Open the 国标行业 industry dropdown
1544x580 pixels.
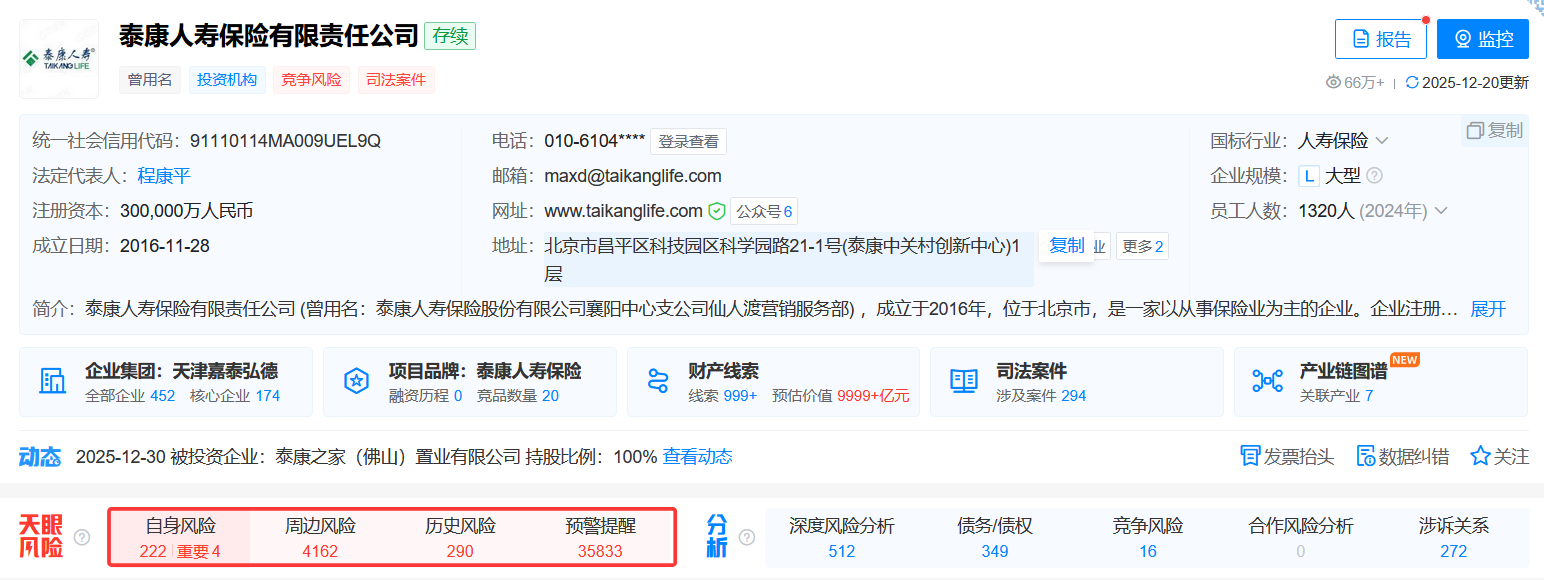(1384, 140)
